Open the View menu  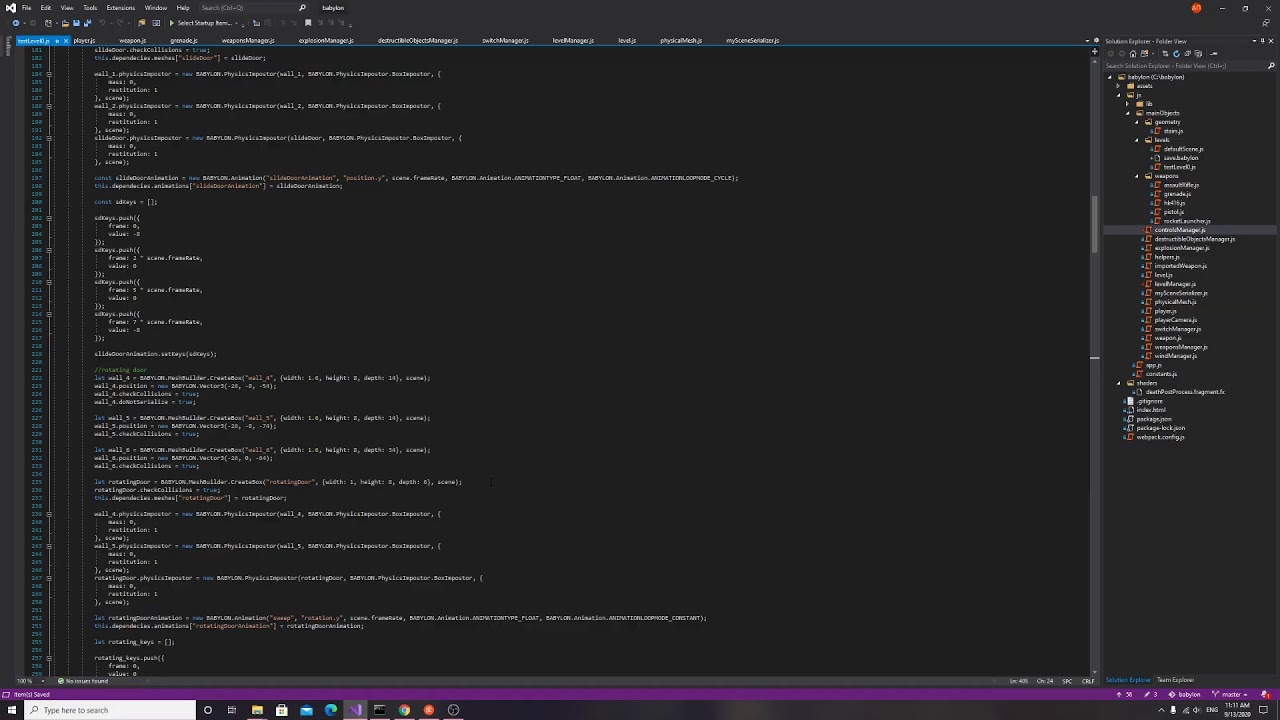click(x=67, y=8)
